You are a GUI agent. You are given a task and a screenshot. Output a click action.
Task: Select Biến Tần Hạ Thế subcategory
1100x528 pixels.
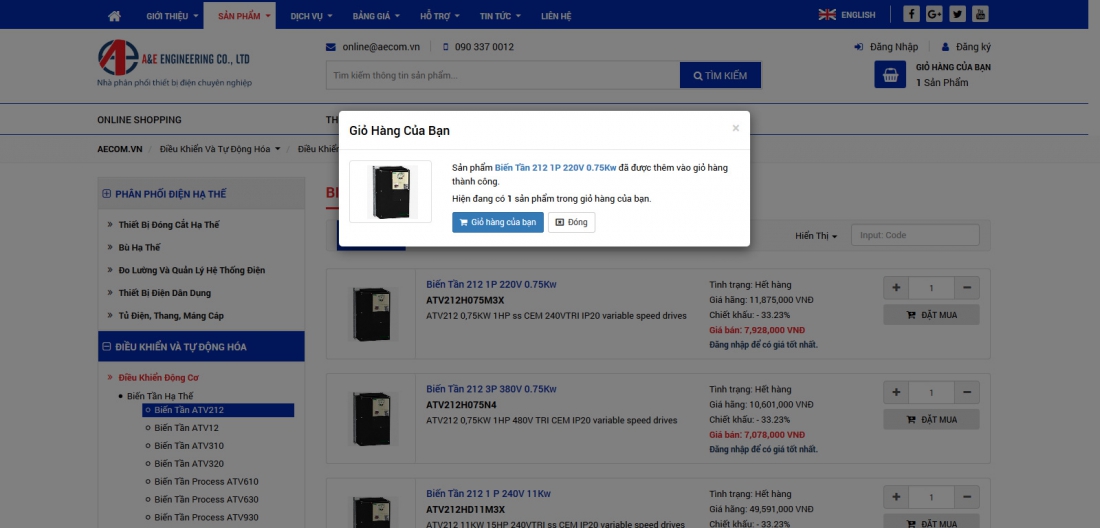click(x=160, y=396)
